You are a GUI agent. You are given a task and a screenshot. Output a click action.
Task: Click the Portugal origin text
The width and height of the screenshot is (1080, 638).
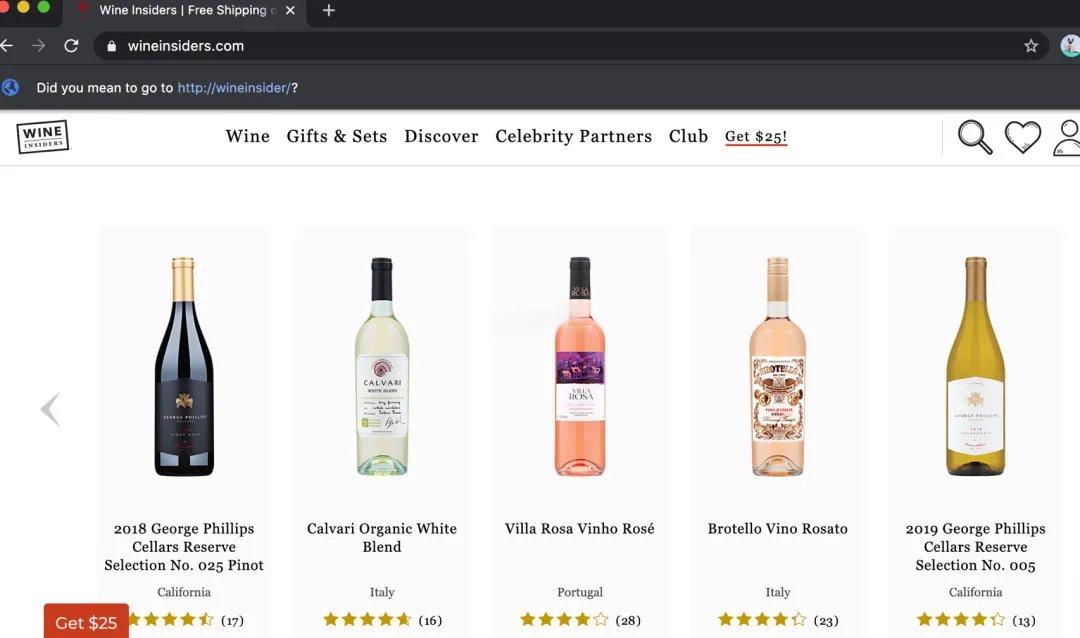pyautogui.click(x=580, y=592)
